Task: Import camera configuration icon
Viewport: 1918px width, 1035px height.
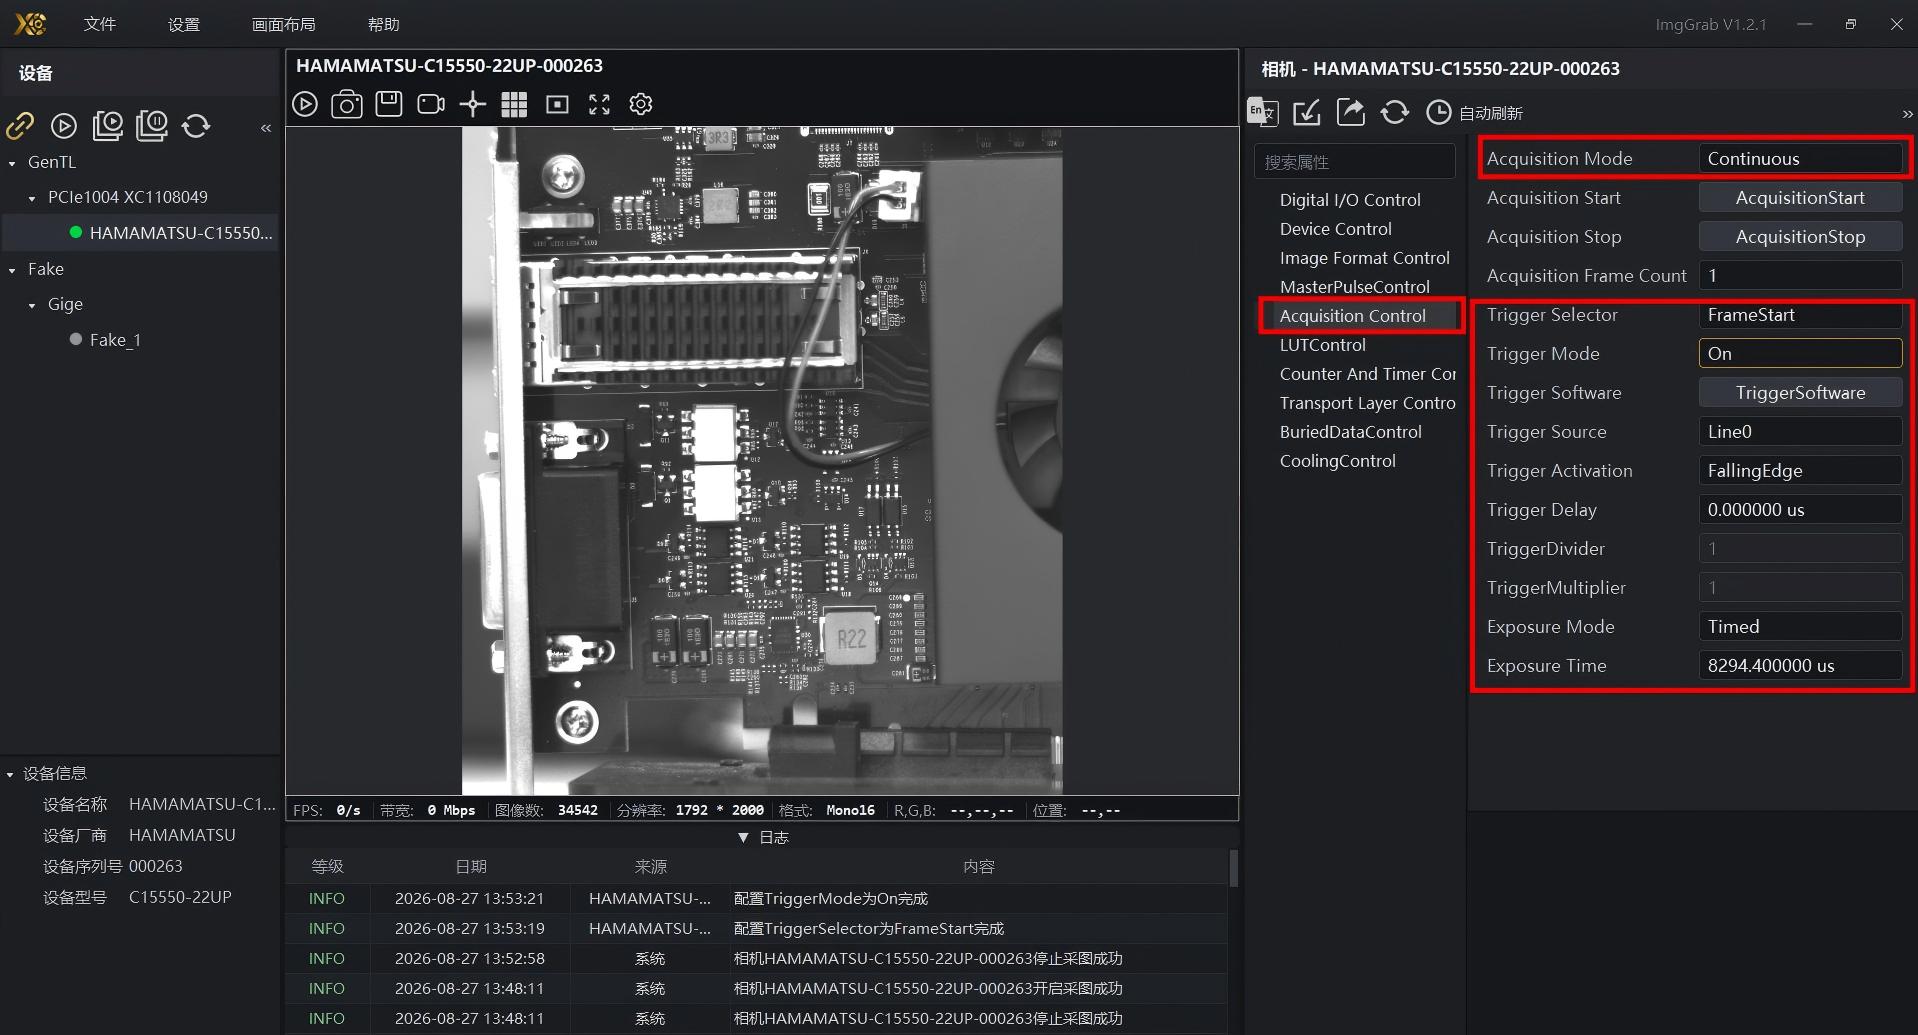Action: [x=1307, y=112]
